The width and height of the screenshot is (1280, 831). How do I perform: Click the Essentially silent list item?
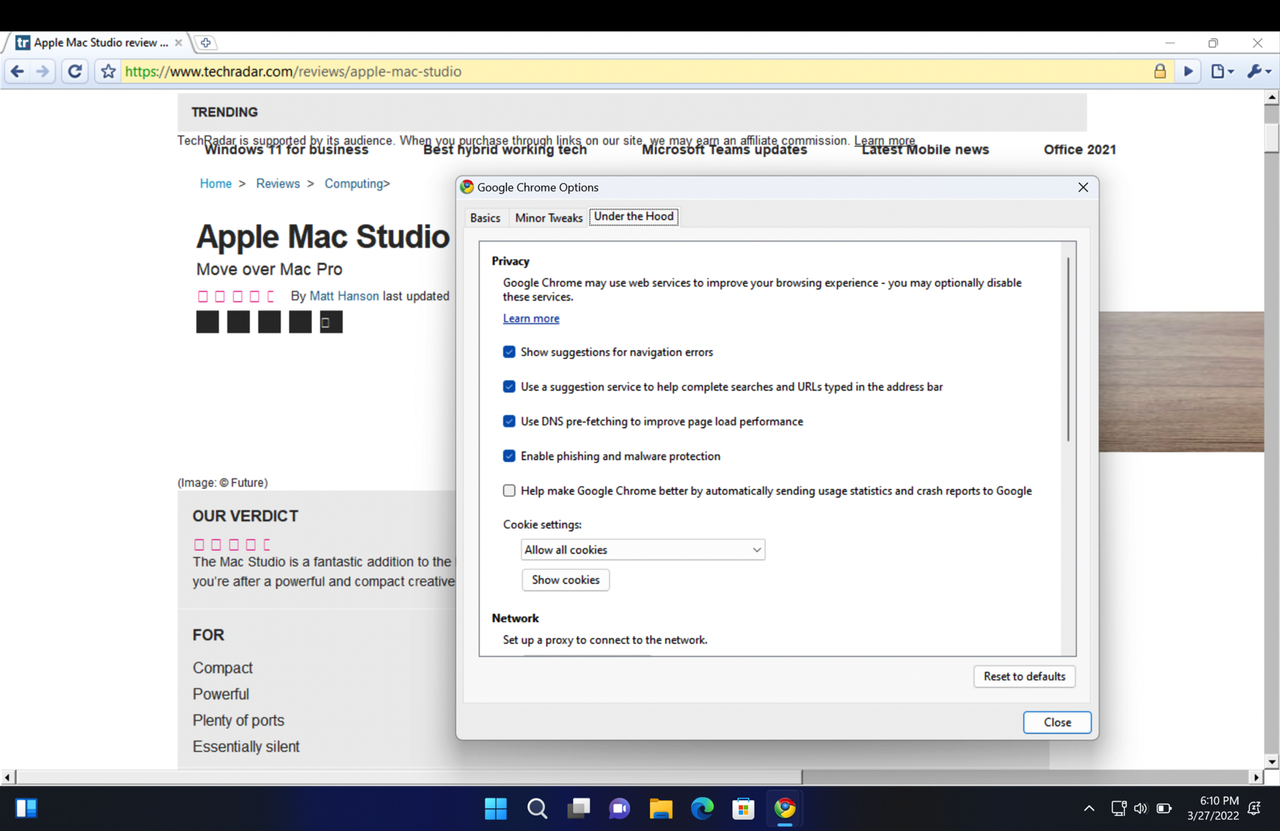click(x=246, y=747)
